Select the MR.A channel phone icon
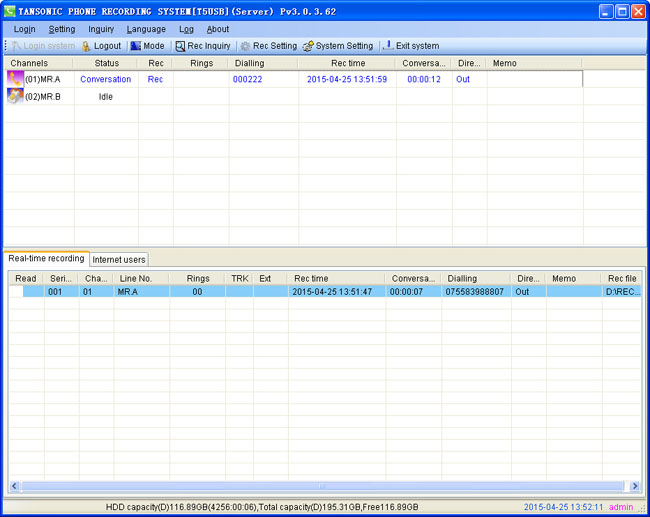This screenshot has height=517, width=650. 15,79
